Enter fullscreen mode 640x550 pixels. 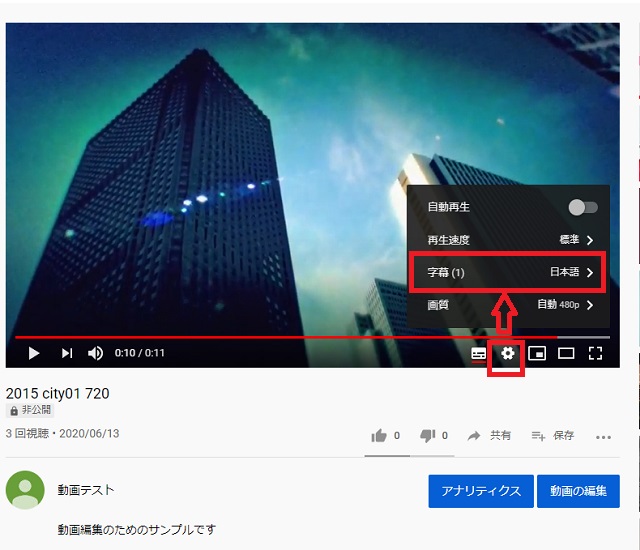click(x=595, y=353)
